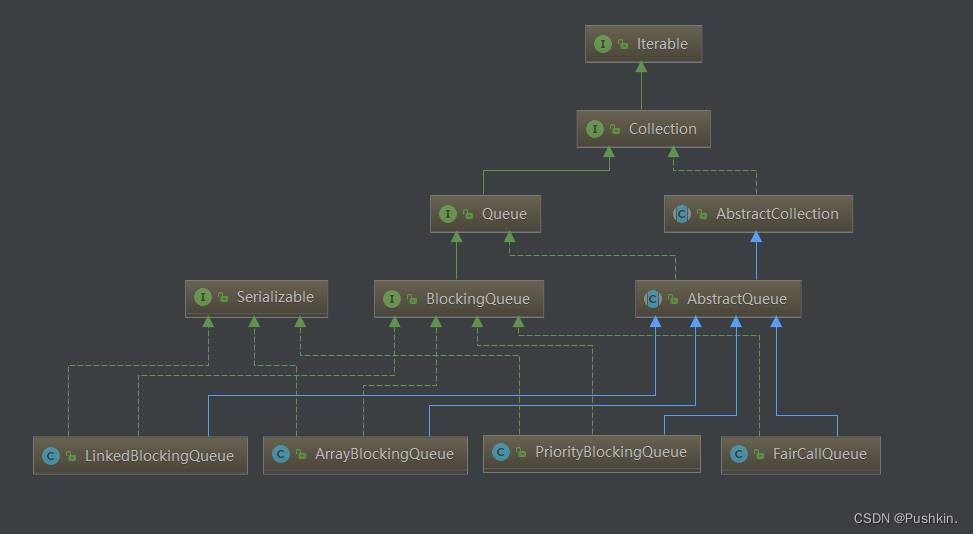Viewport: 973px width, 534px height.
Task: Click the green lock icon beside ArrayBlockingQueue
Action: point(302,454)
